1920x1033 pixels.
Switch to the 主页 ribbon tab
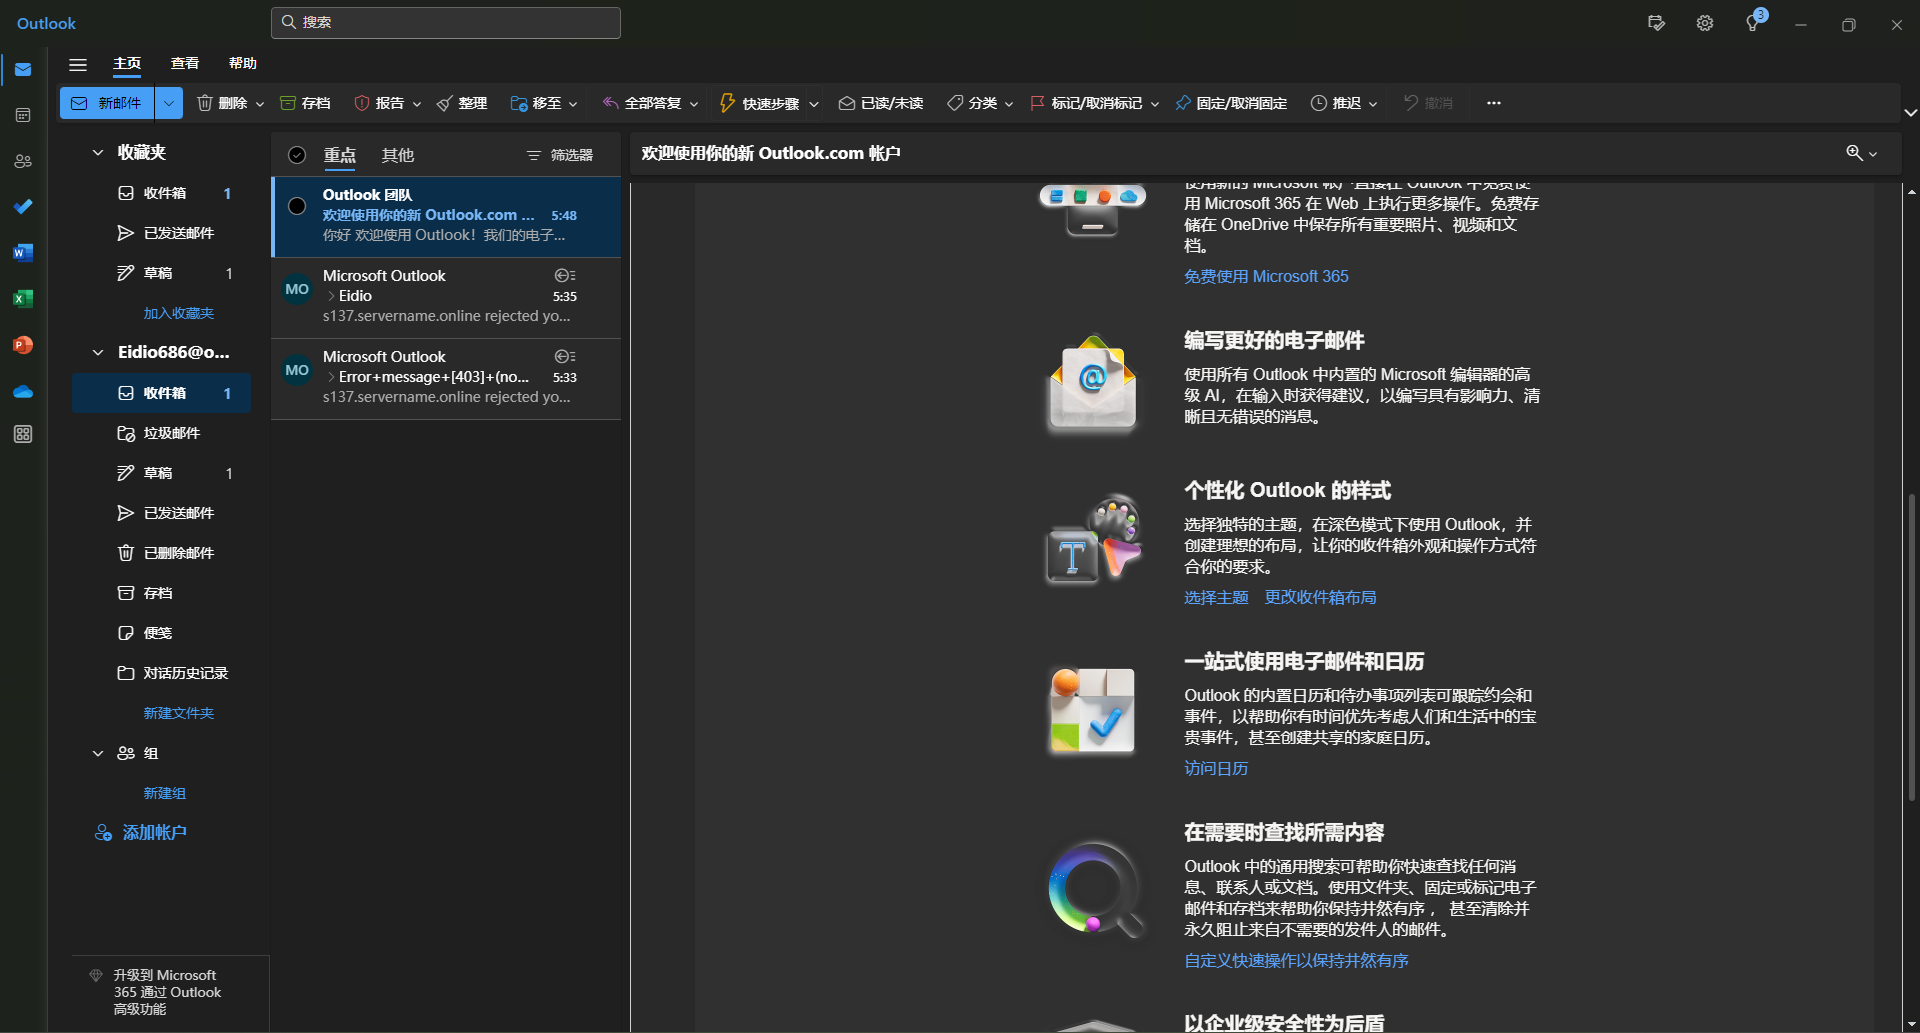(127, 63)
